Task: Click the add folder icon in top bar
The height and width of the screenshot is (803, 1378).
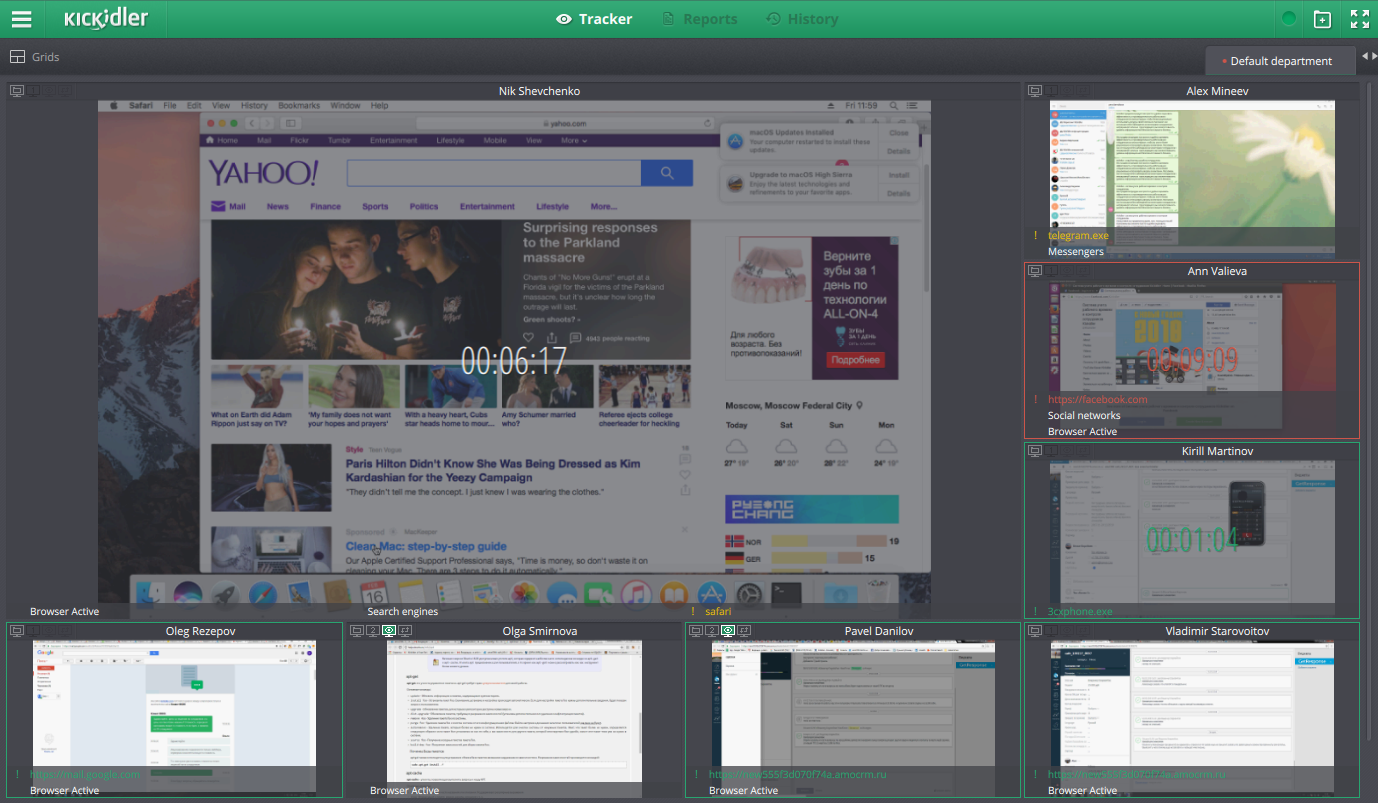Action: tap(1322, 19)
